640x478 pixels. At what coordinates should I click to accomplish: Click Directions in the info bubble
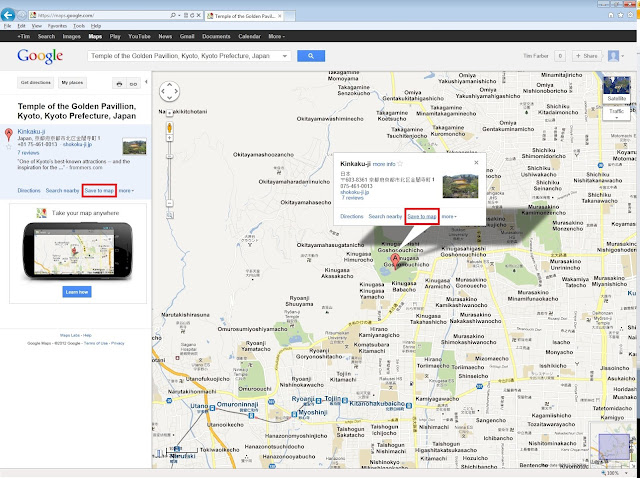point(351,216)
